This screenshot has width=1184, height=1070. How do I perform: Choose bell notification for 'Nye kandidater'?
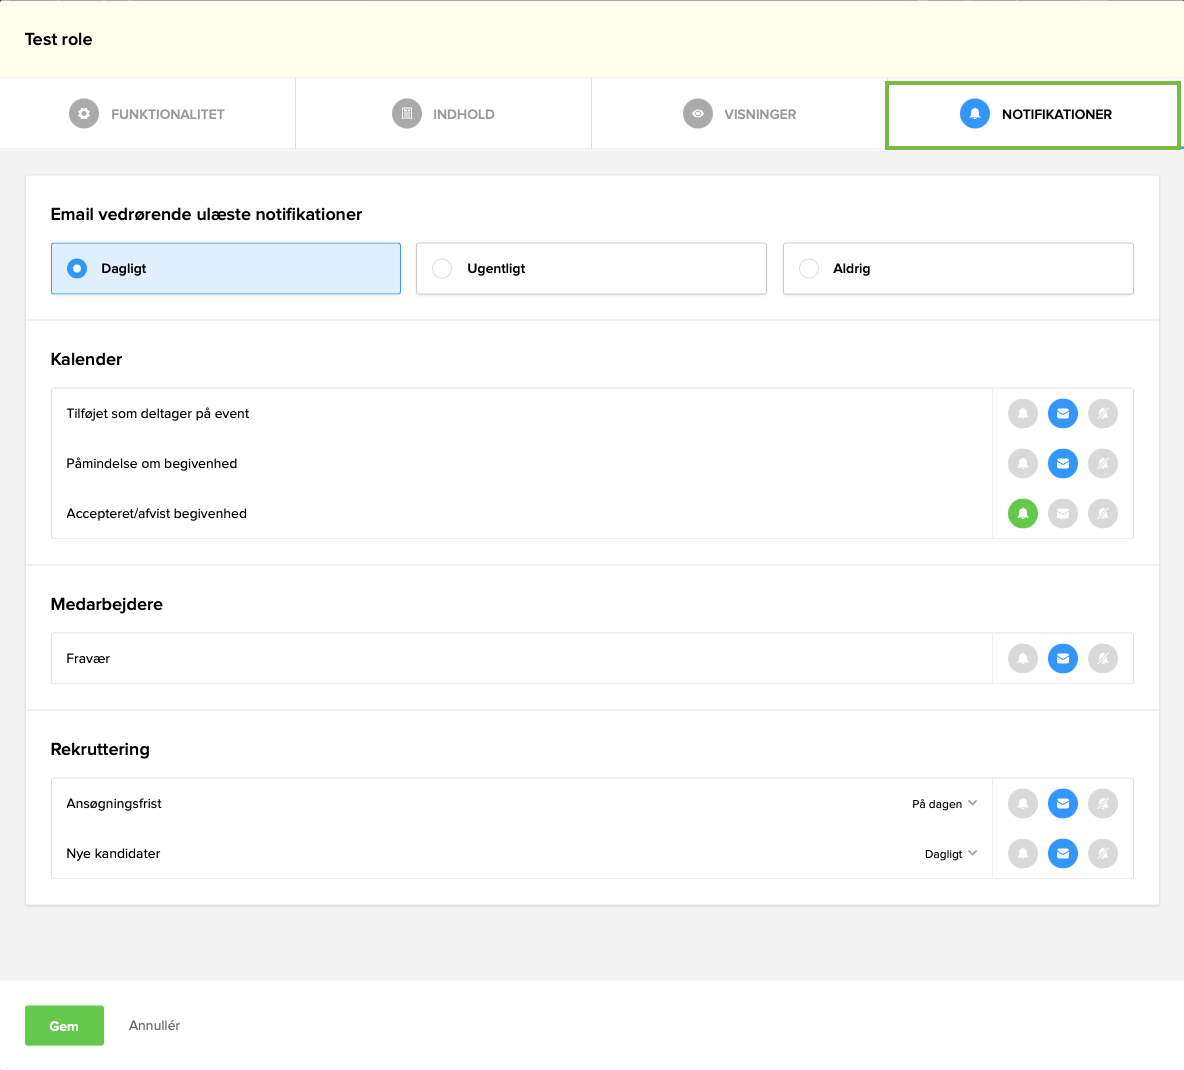pyautogui.click(x=1022, y=854)
